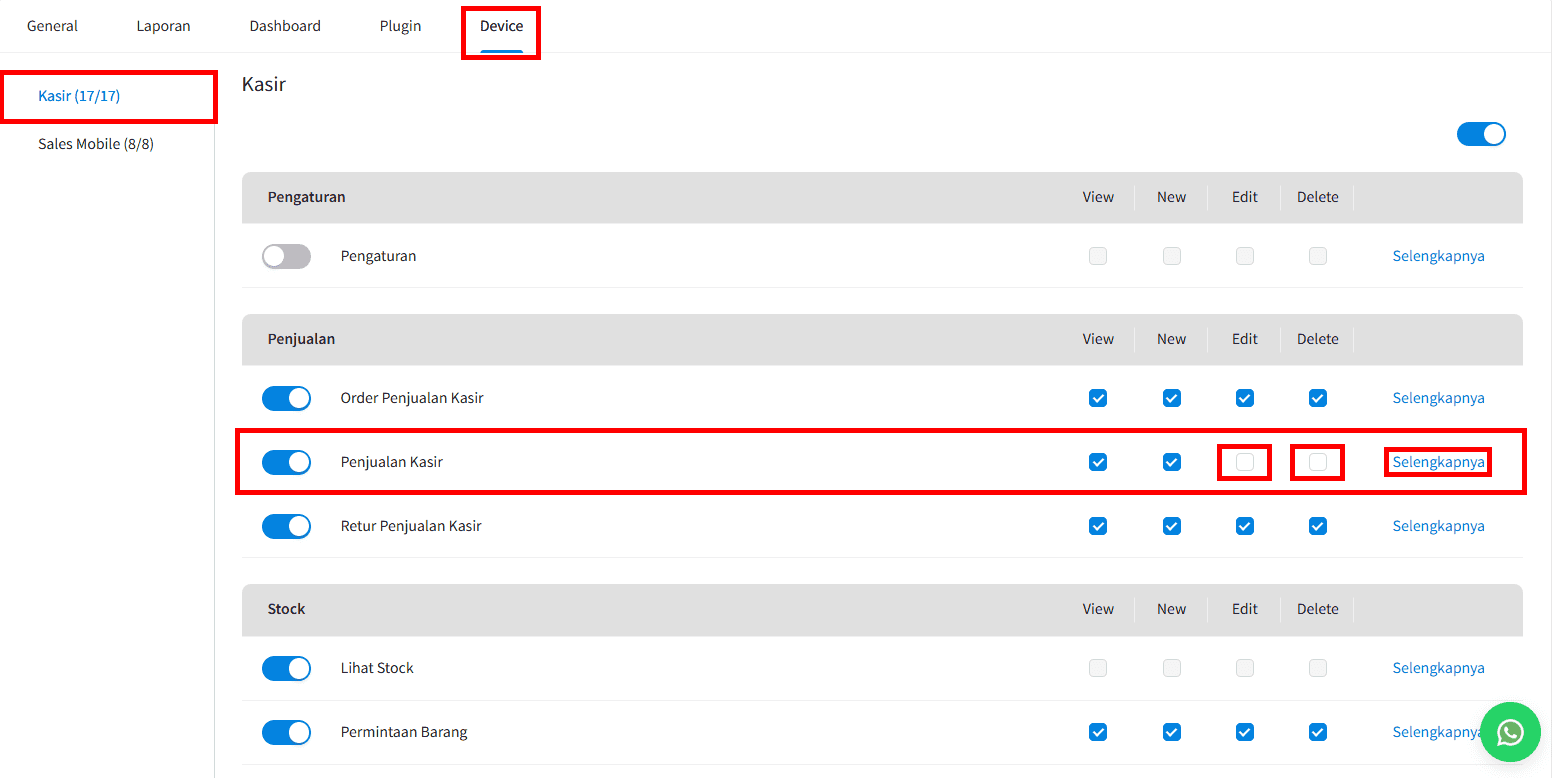
Task: Click Selengkapnya link for Pengaturan row
Action: click(1438, 256)
